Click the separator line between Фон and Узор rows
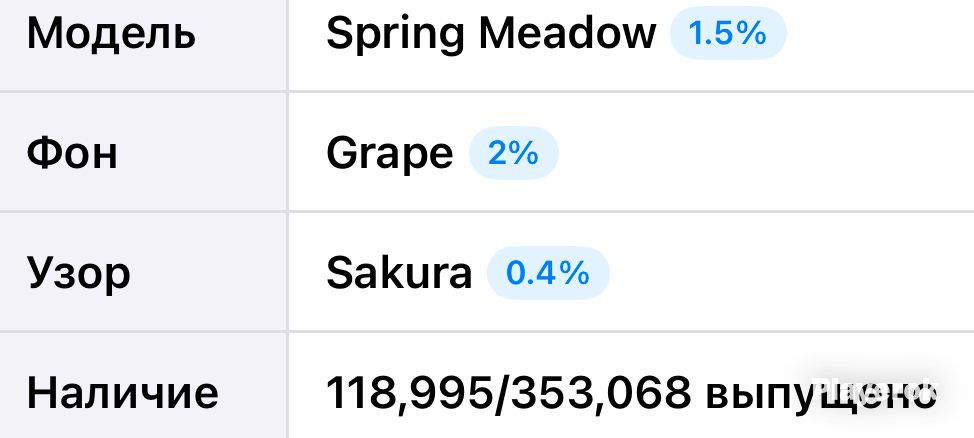 tap(487, 211)
